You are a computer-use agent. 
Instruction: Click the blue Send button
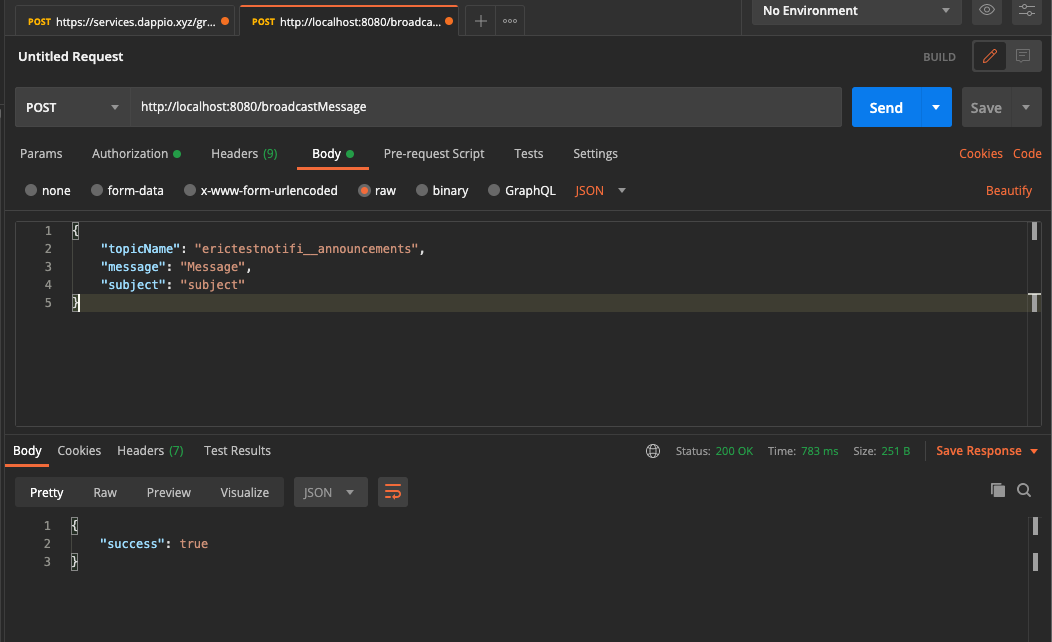coord(886,107)
